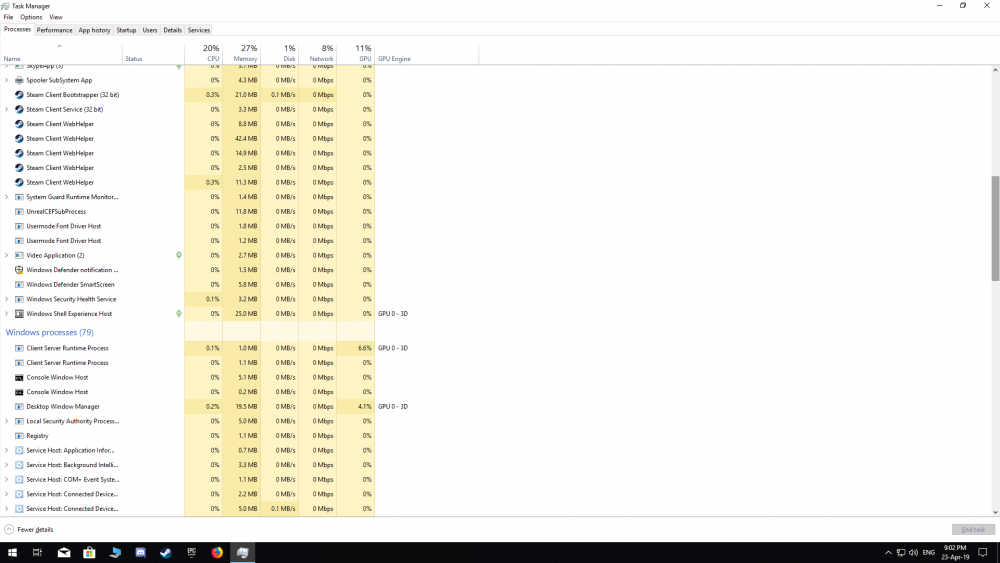This screenshot has width=1000, height=563.
Task: Click the Service Host: COM+ Event Syste... gear icon
Action: click(19, 479)
